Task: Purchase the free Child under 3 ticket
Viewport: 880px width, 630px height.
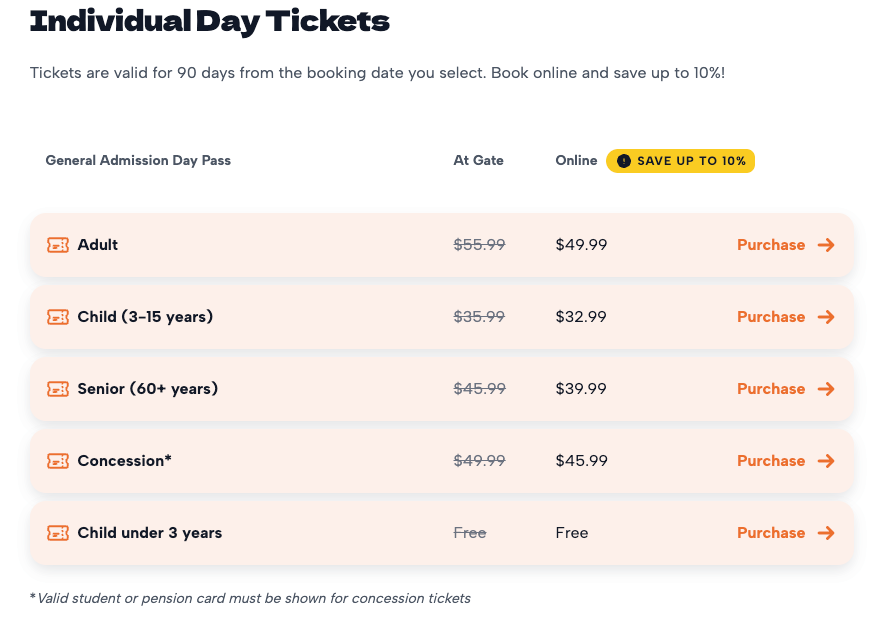Action: (771, 533)
